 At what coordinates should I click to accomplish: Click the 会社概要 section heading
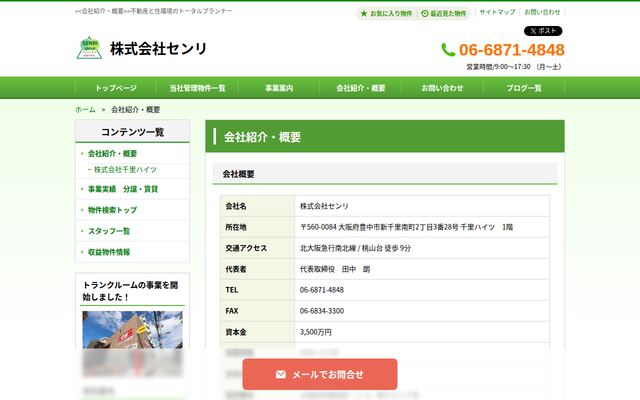[x=238, y=174]
